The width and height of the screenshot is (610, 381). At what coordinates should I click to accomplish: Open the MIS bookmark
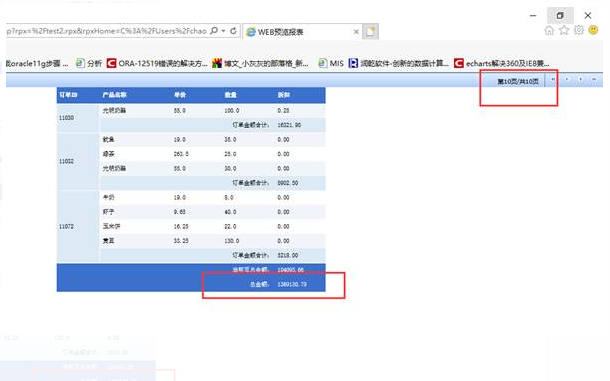(x=331, y=63)
